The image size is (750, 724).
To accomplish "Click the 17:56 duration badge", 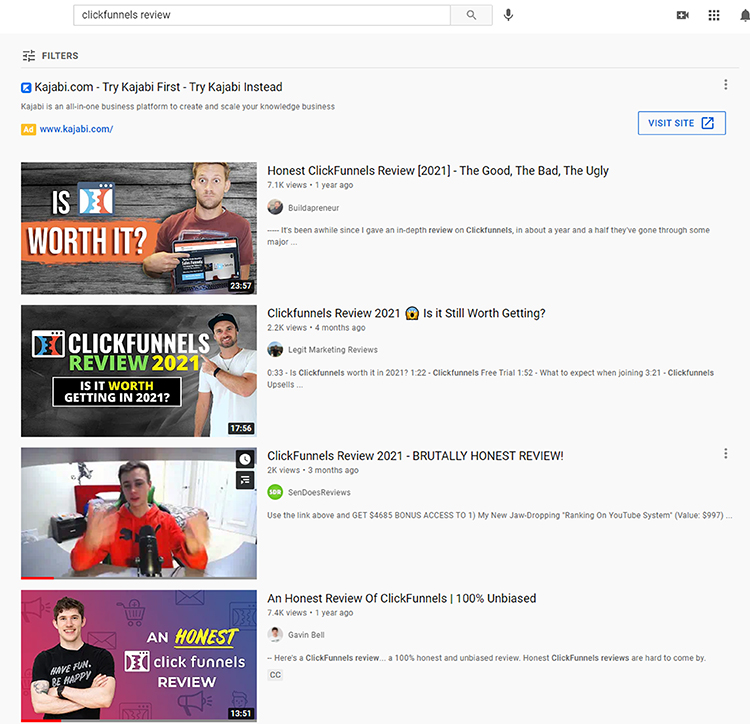I will [x=241, y=428].
